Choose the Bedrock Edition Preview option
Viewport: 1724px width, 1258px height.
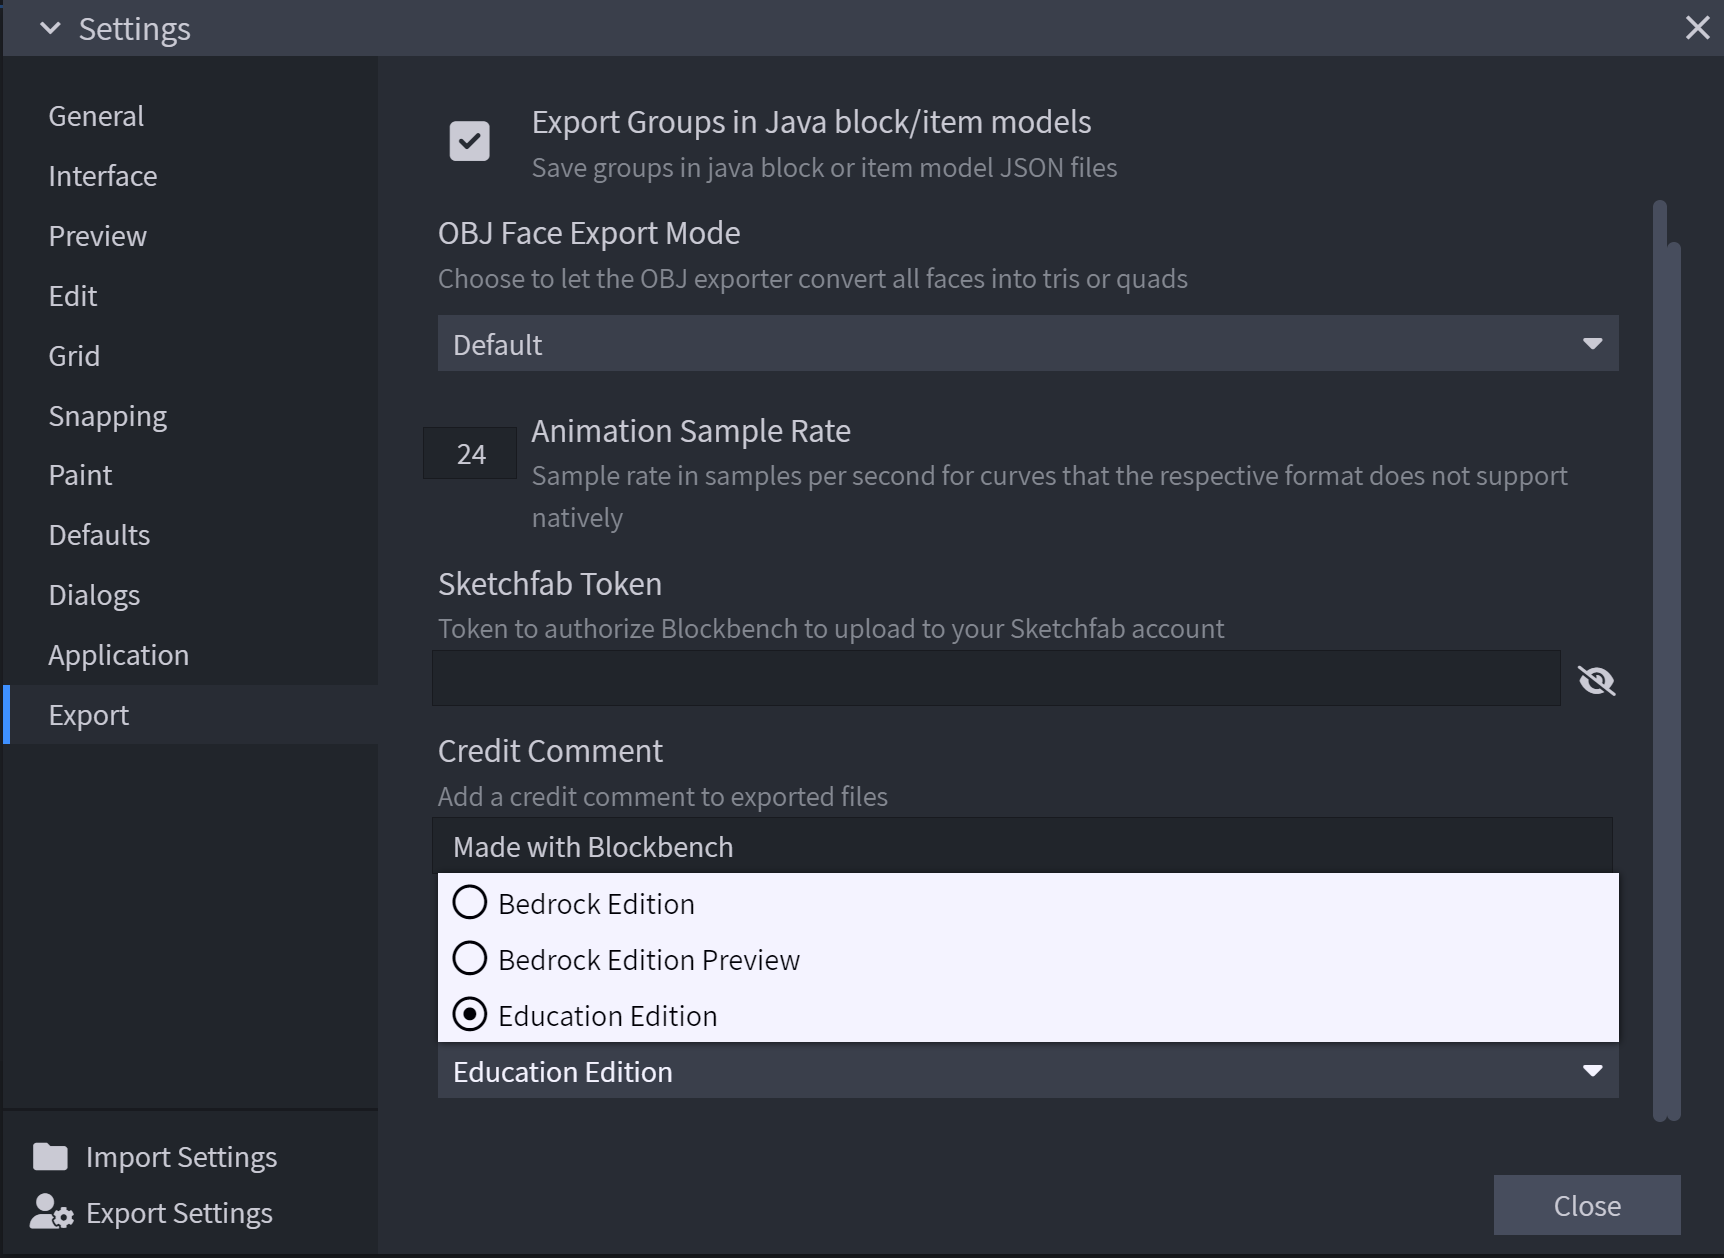(x=470, y=959)
